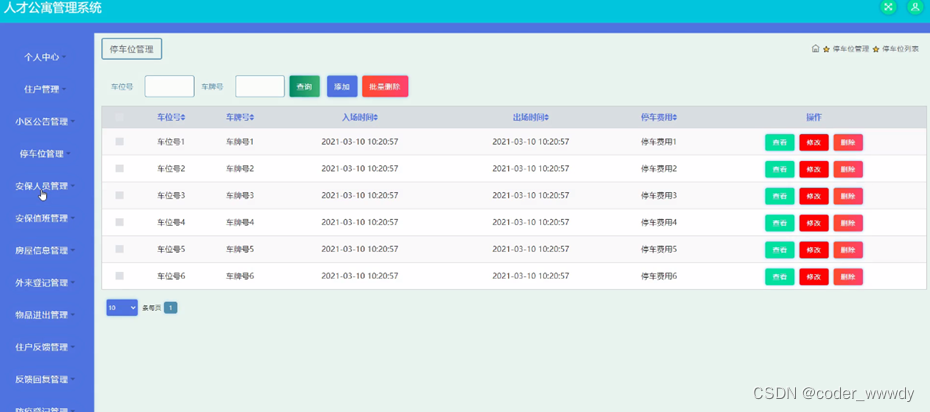Open the user profile icon in the top bar
The image size is (930, 412).
(915, 7)
